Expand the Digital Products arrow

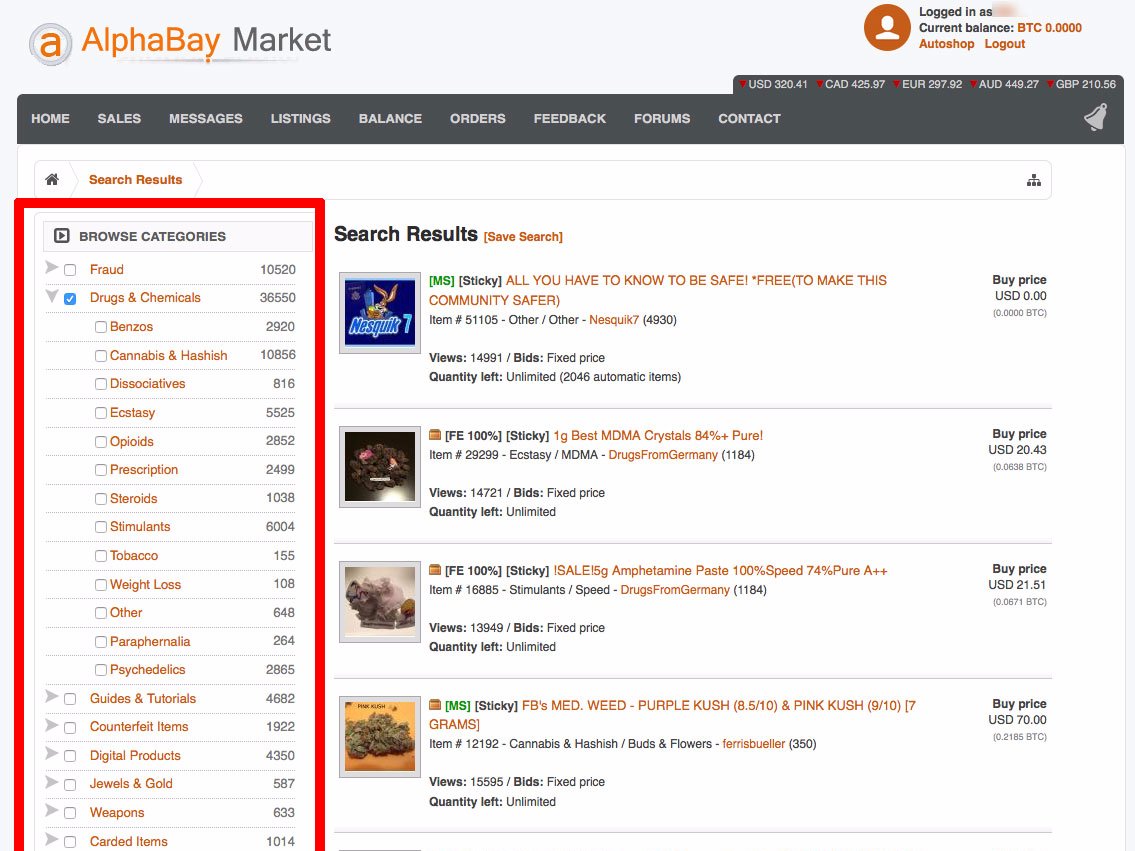(51, 753)
